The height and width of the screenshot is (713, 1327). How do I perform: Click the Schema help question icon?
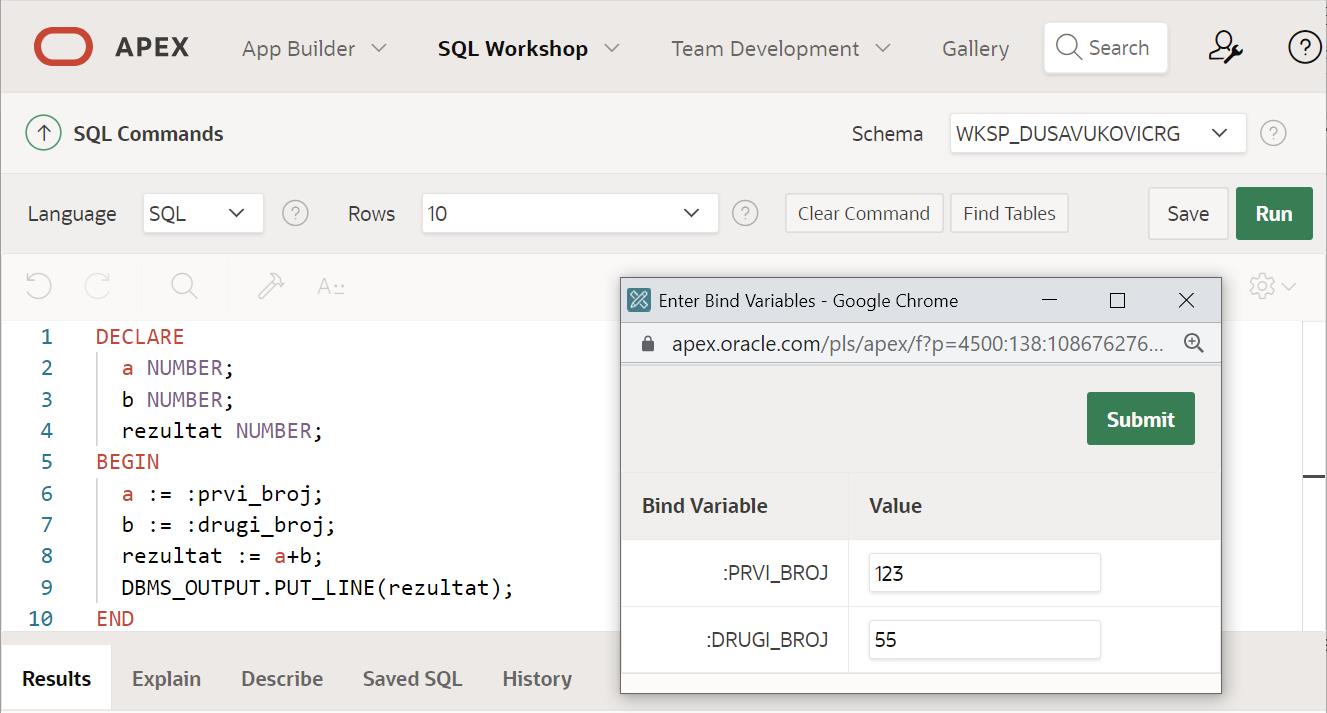(1273, 133)
